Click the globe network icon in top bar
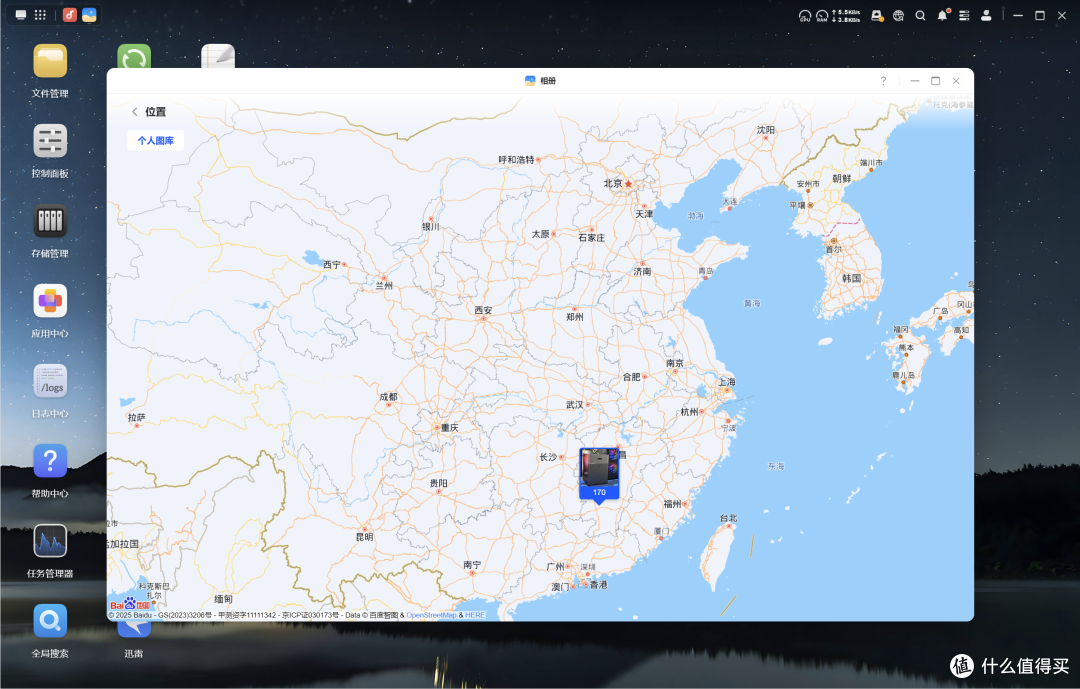 898,15
